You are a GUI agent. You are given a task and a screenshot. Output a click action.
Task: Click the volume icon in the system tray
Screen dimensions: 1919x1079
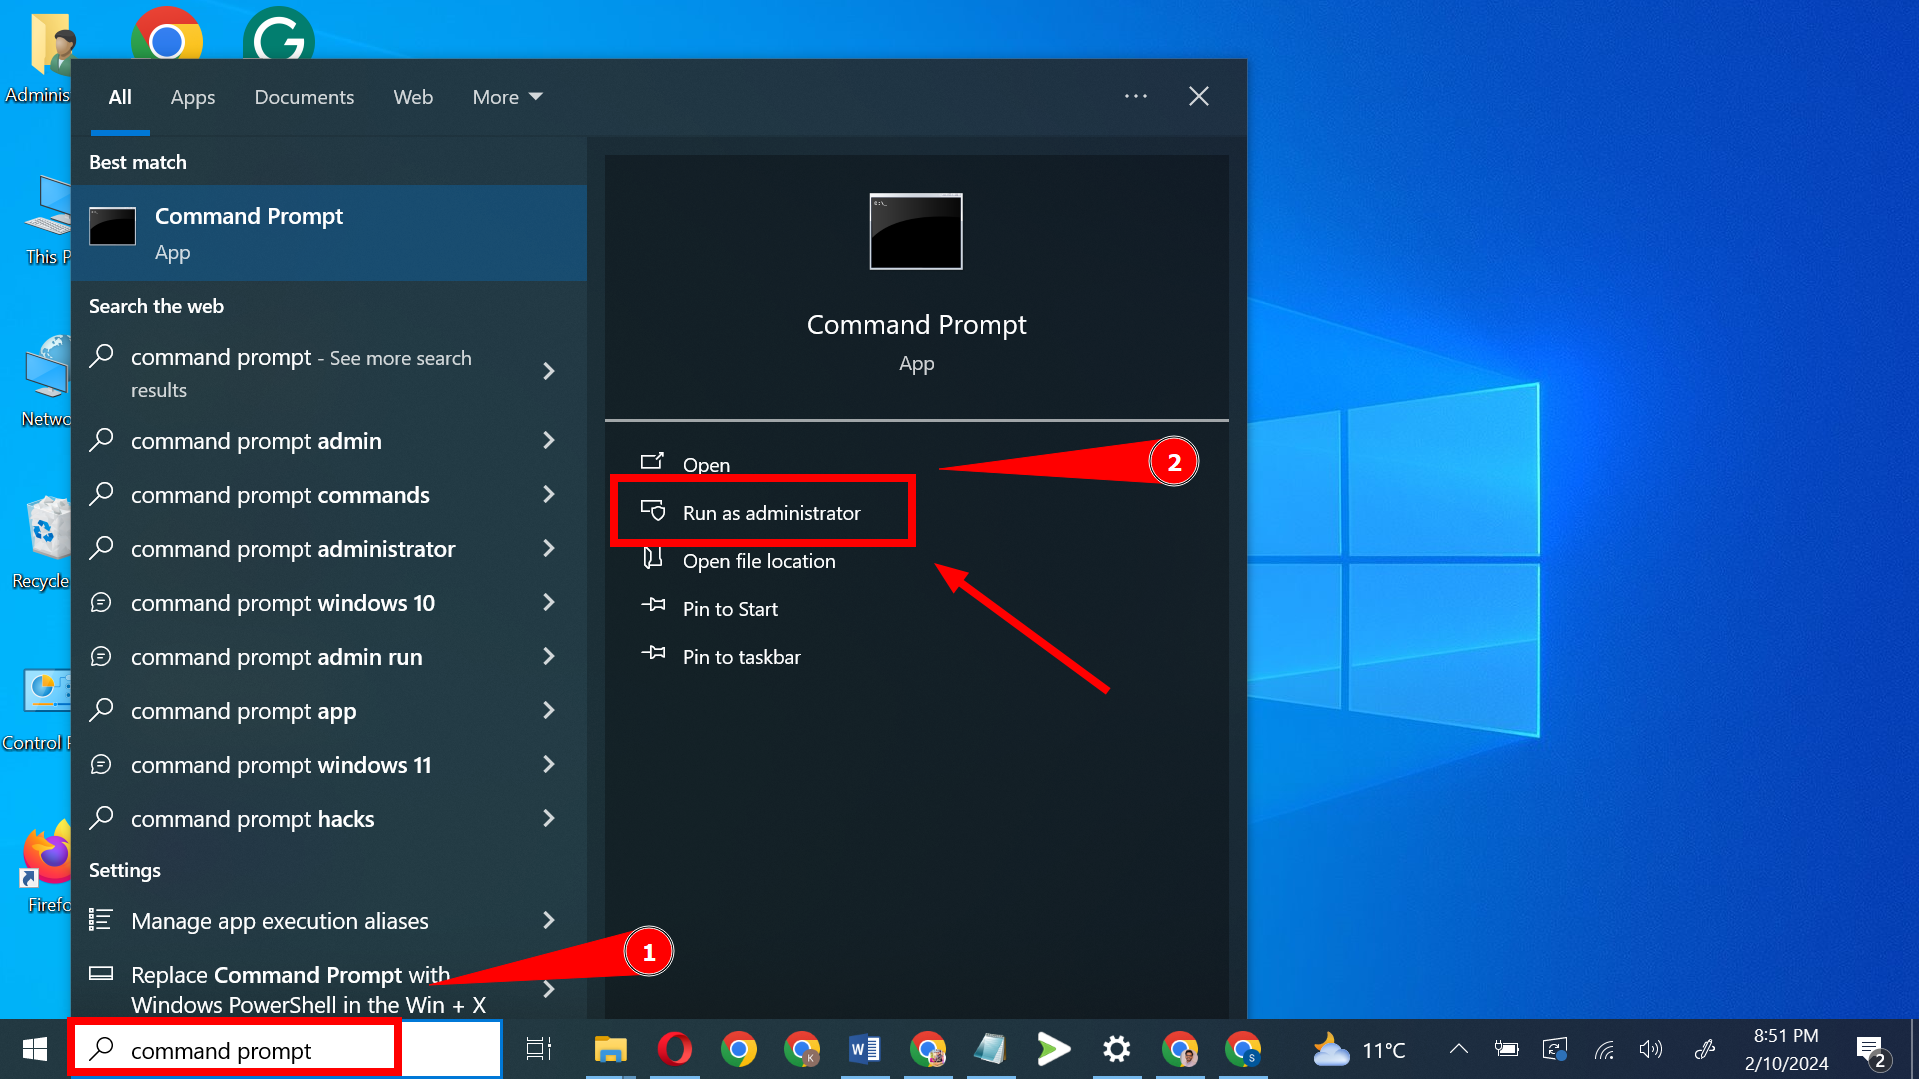(1651, 1049)
